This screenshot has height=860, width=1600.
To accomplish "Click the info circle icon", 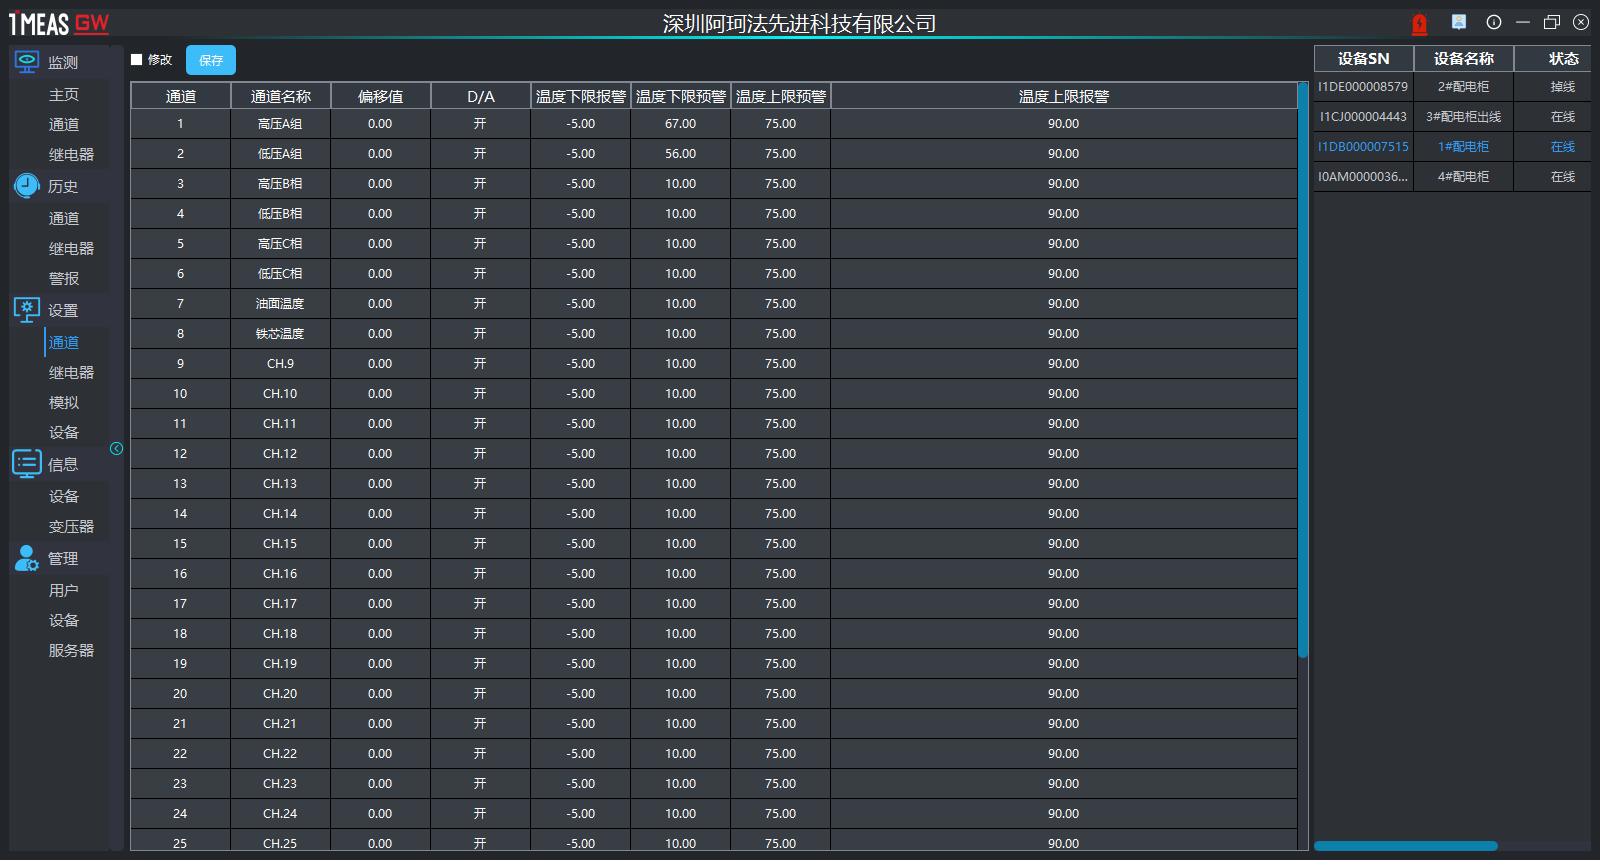I will [x=1494, y=22].
